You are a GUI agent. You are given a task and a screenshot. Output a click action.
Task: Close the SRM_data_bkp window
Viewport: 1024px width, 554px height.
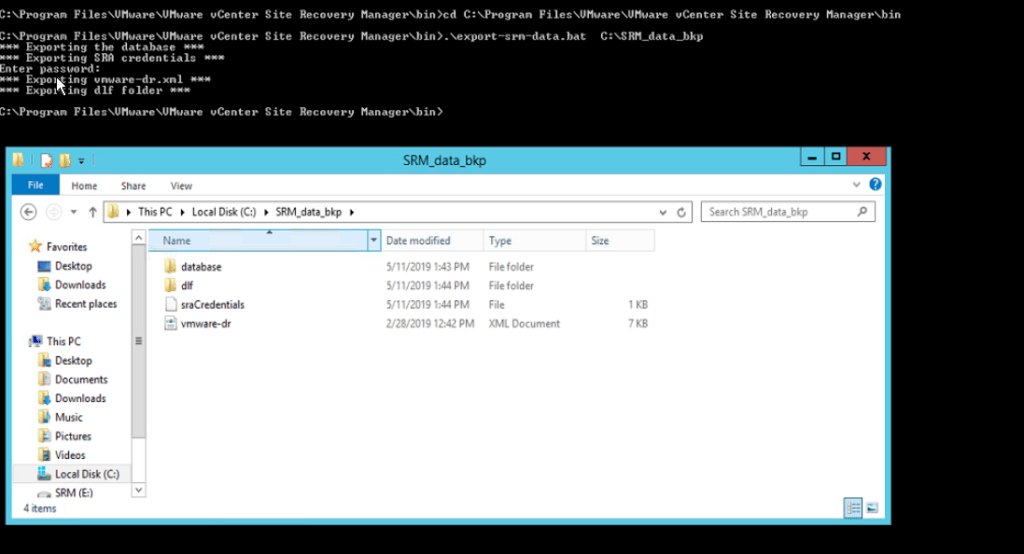867,157
